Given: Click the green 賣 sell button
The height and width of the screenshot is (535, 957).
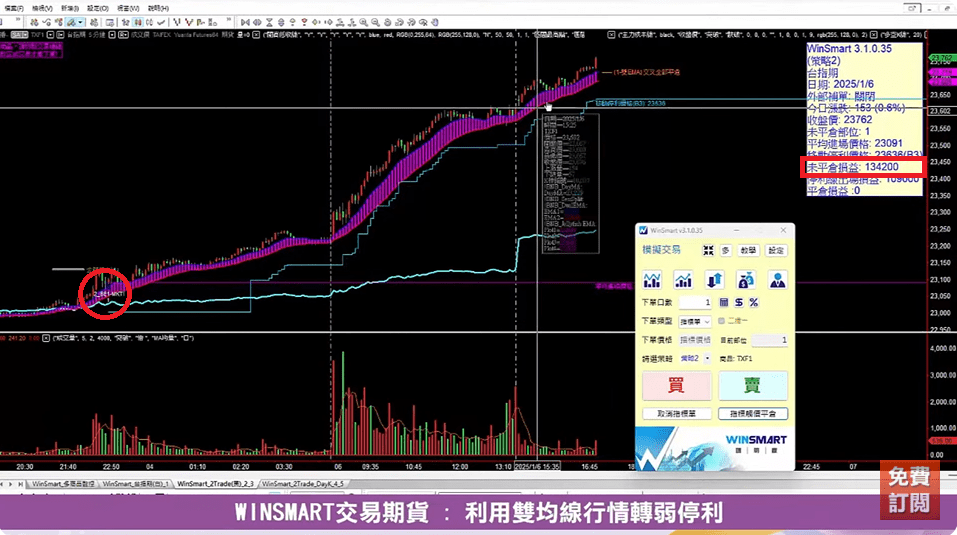Looking at the screenshot, I should [x=753, y=386].
